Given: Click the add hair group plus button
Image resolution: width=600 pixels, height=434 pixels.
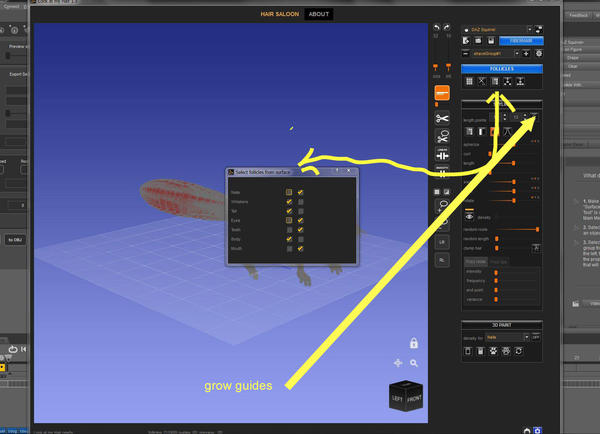Looking at the screenshot, I should [526, 54].
